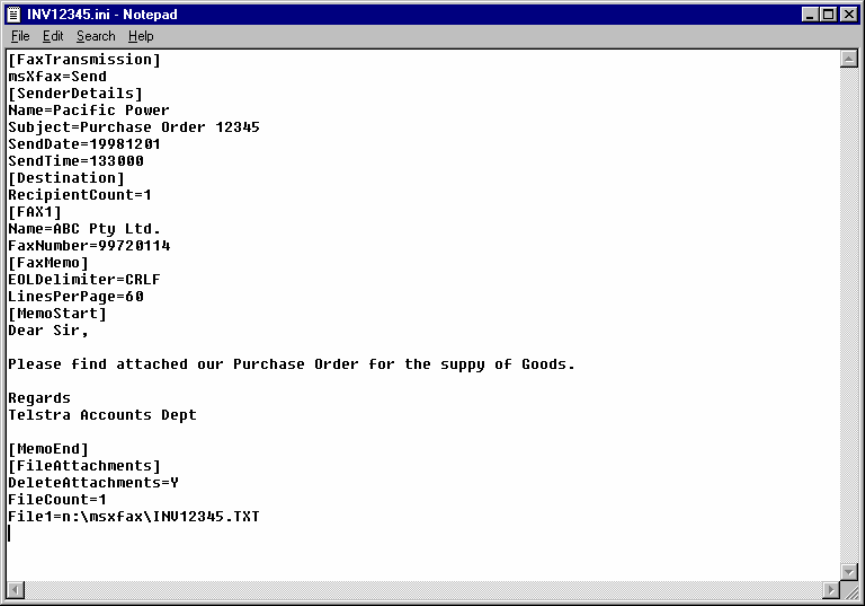Click the word 'Please' in the memo
The height and width of the screenshot is (606, 865).
pos(35,364)
